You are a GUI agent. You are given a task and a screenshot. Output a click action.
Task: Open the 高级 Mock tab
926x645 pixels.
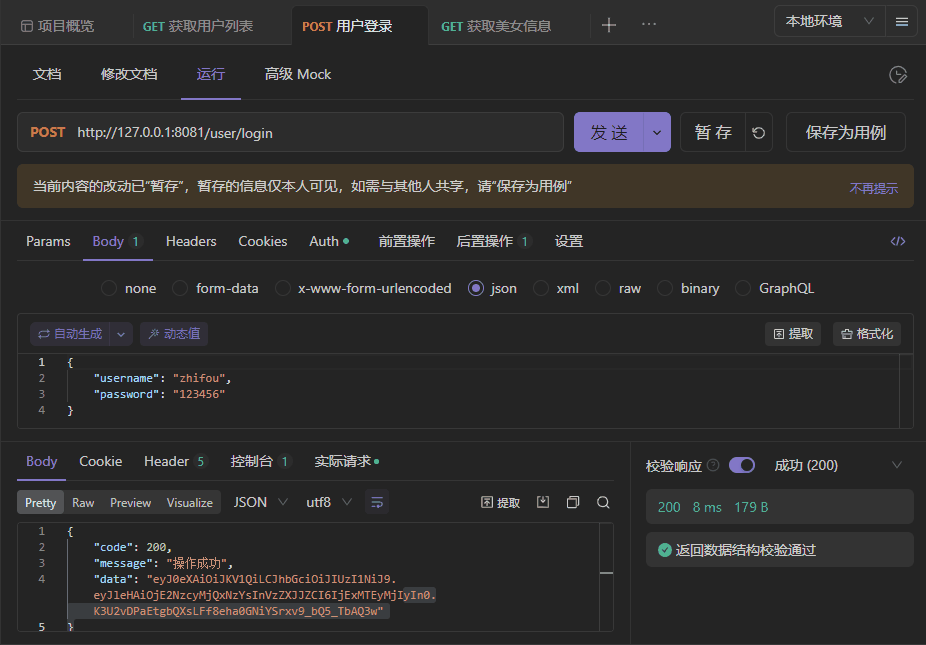(298, 74)
